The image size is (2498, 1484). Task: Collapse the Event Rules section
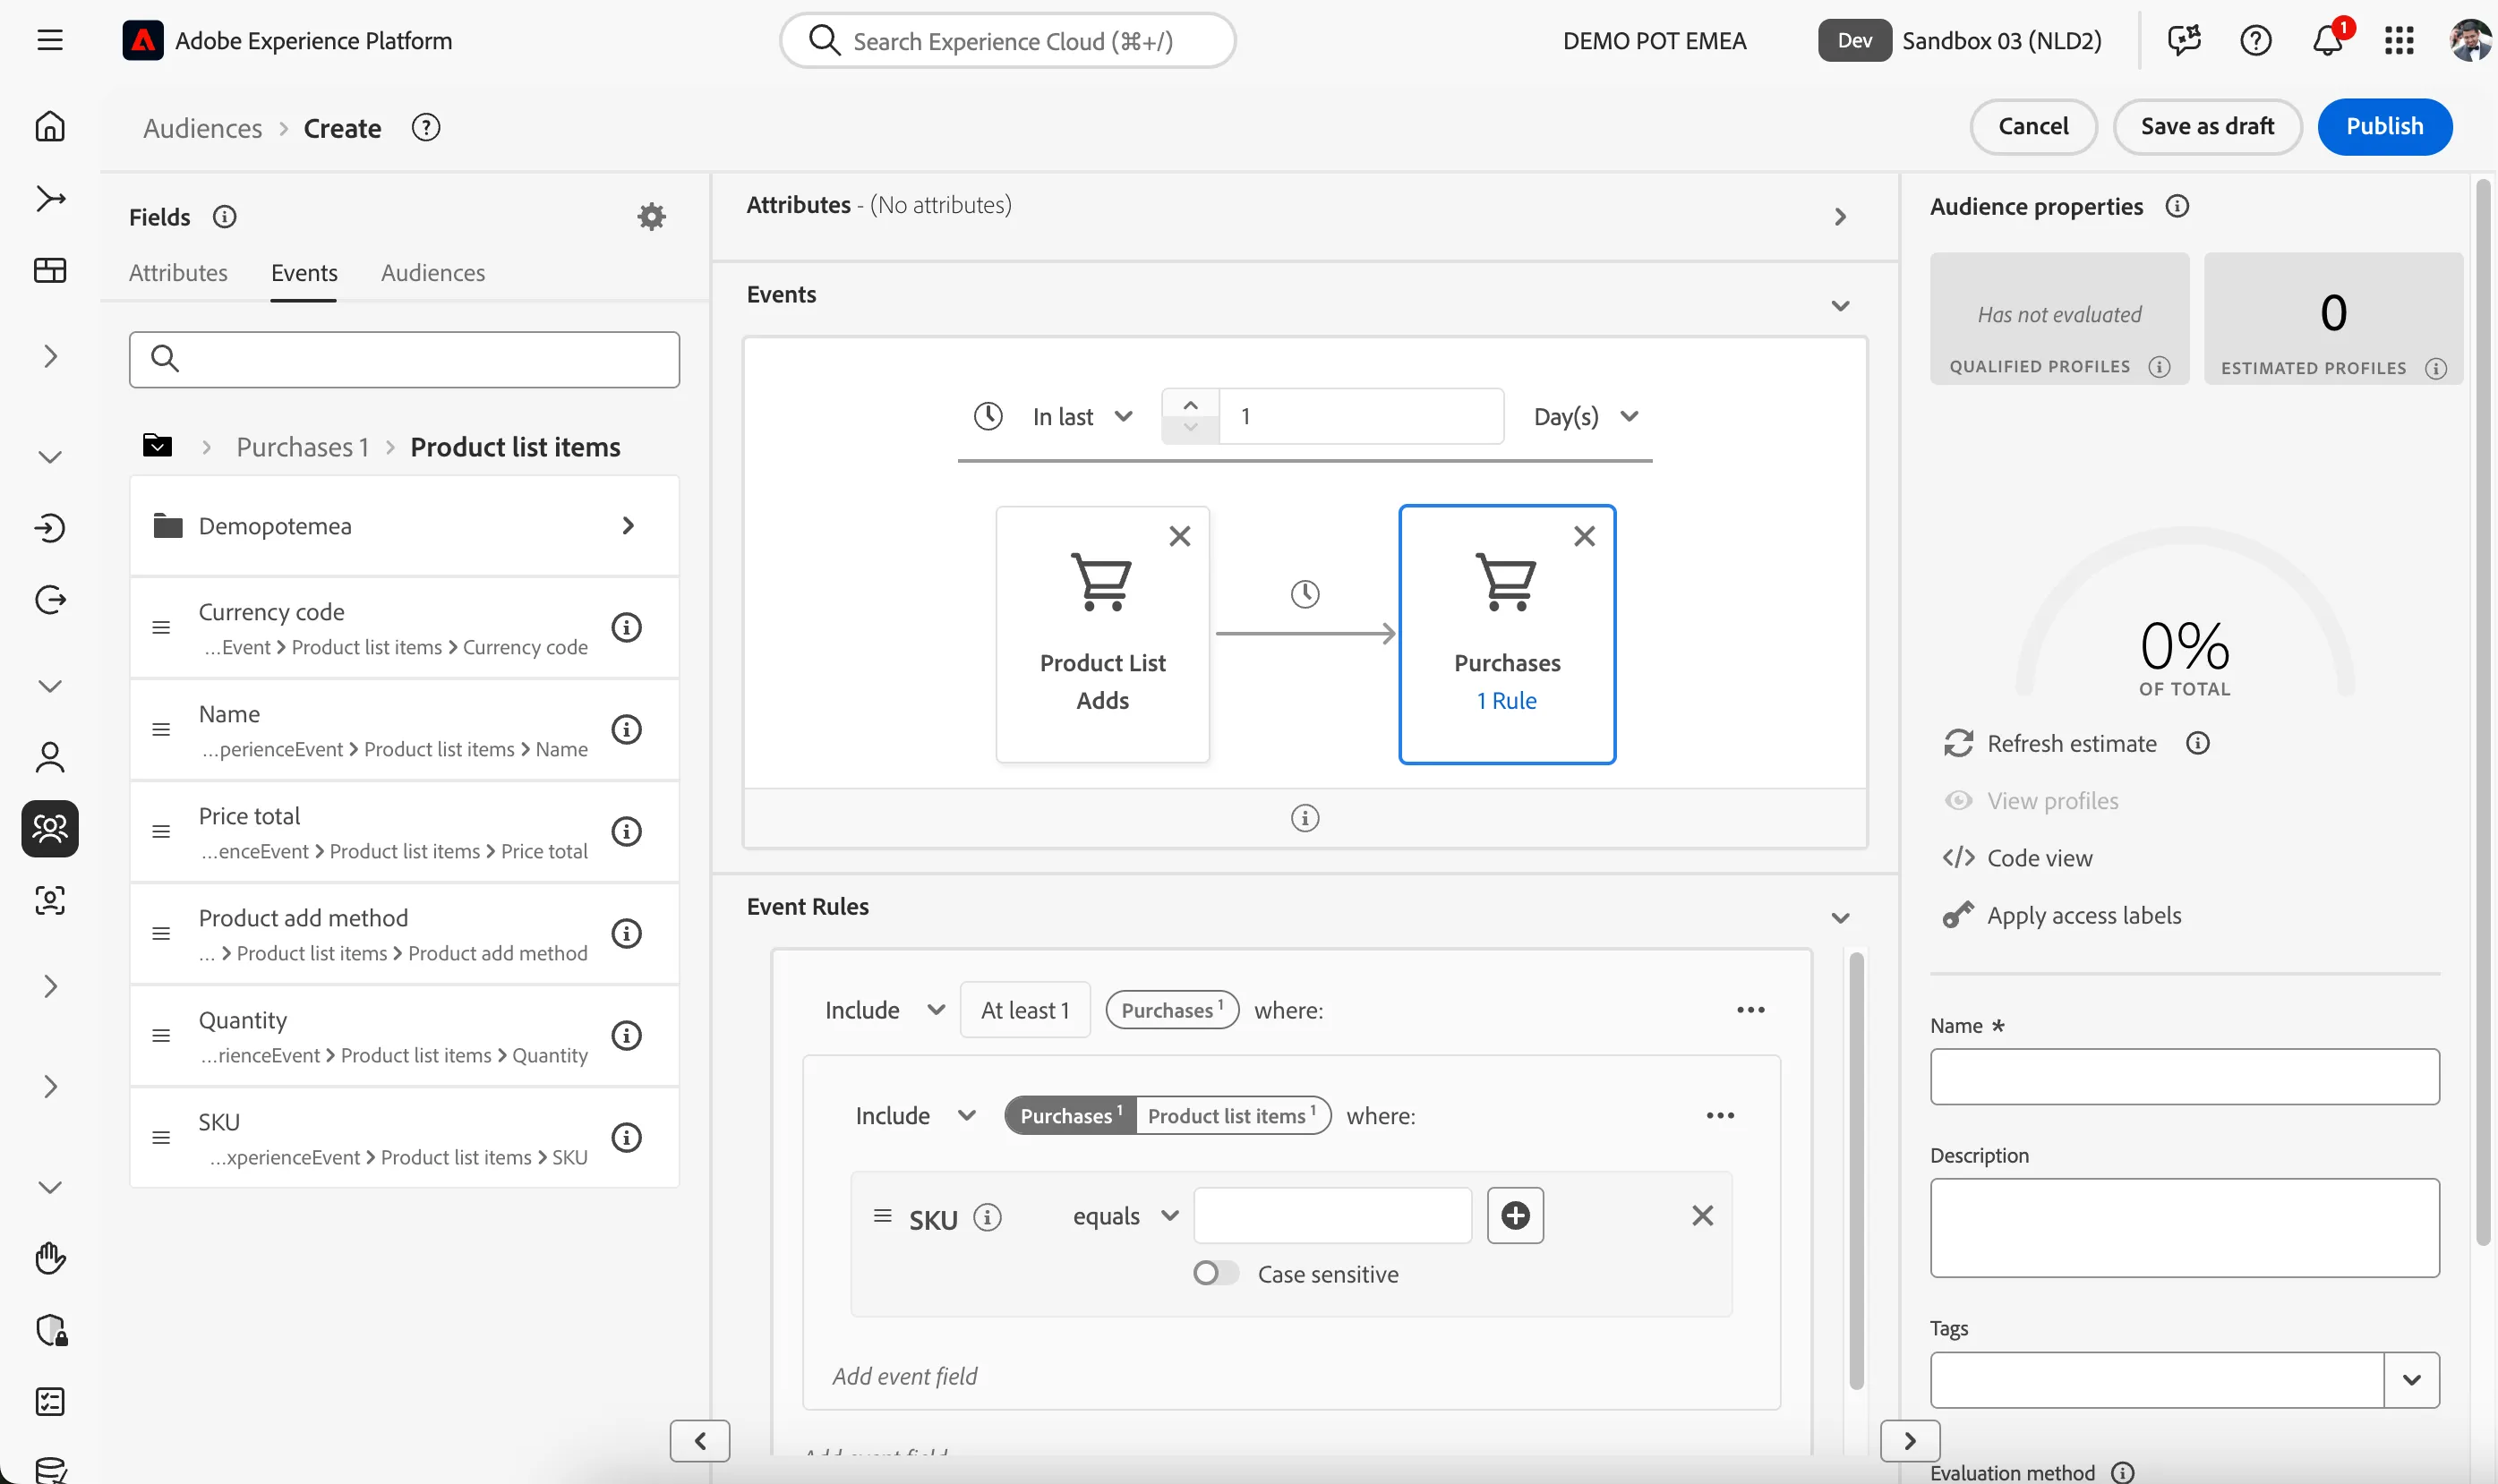[x=1840, y=918]
